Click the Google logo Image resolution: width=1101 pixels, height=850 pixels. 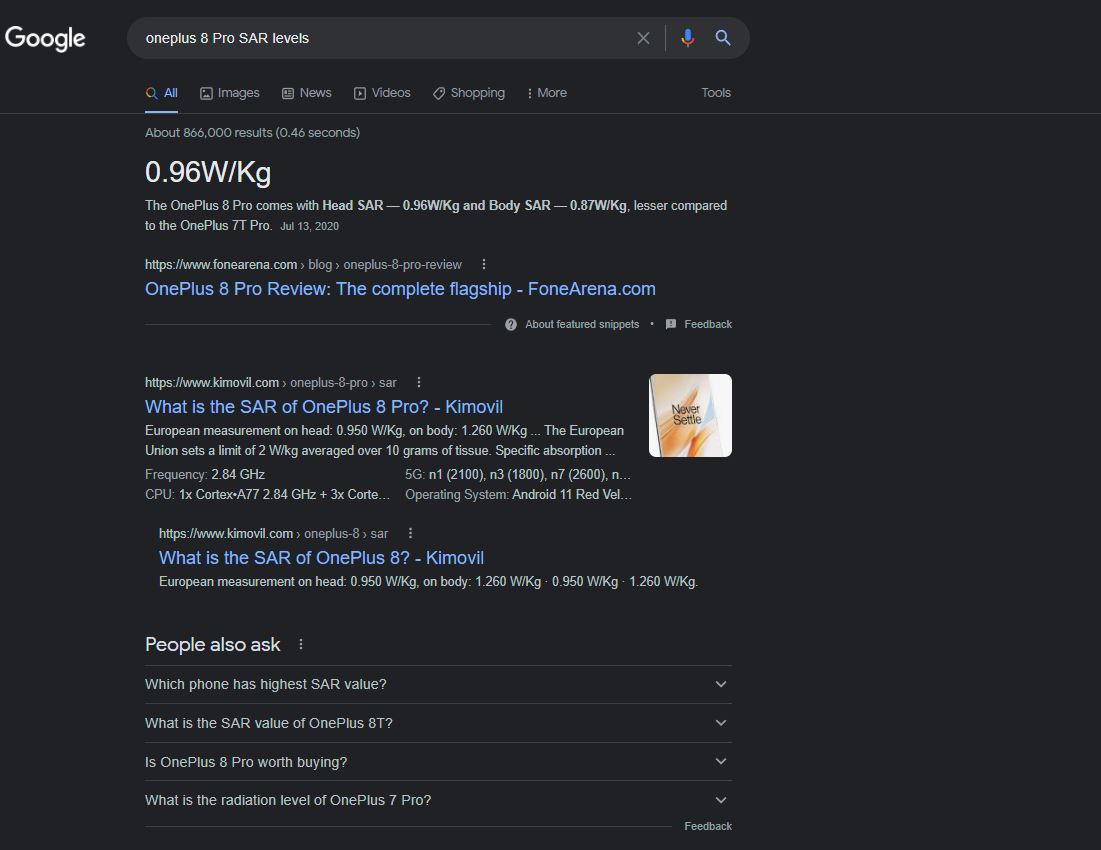coord(45,38)
